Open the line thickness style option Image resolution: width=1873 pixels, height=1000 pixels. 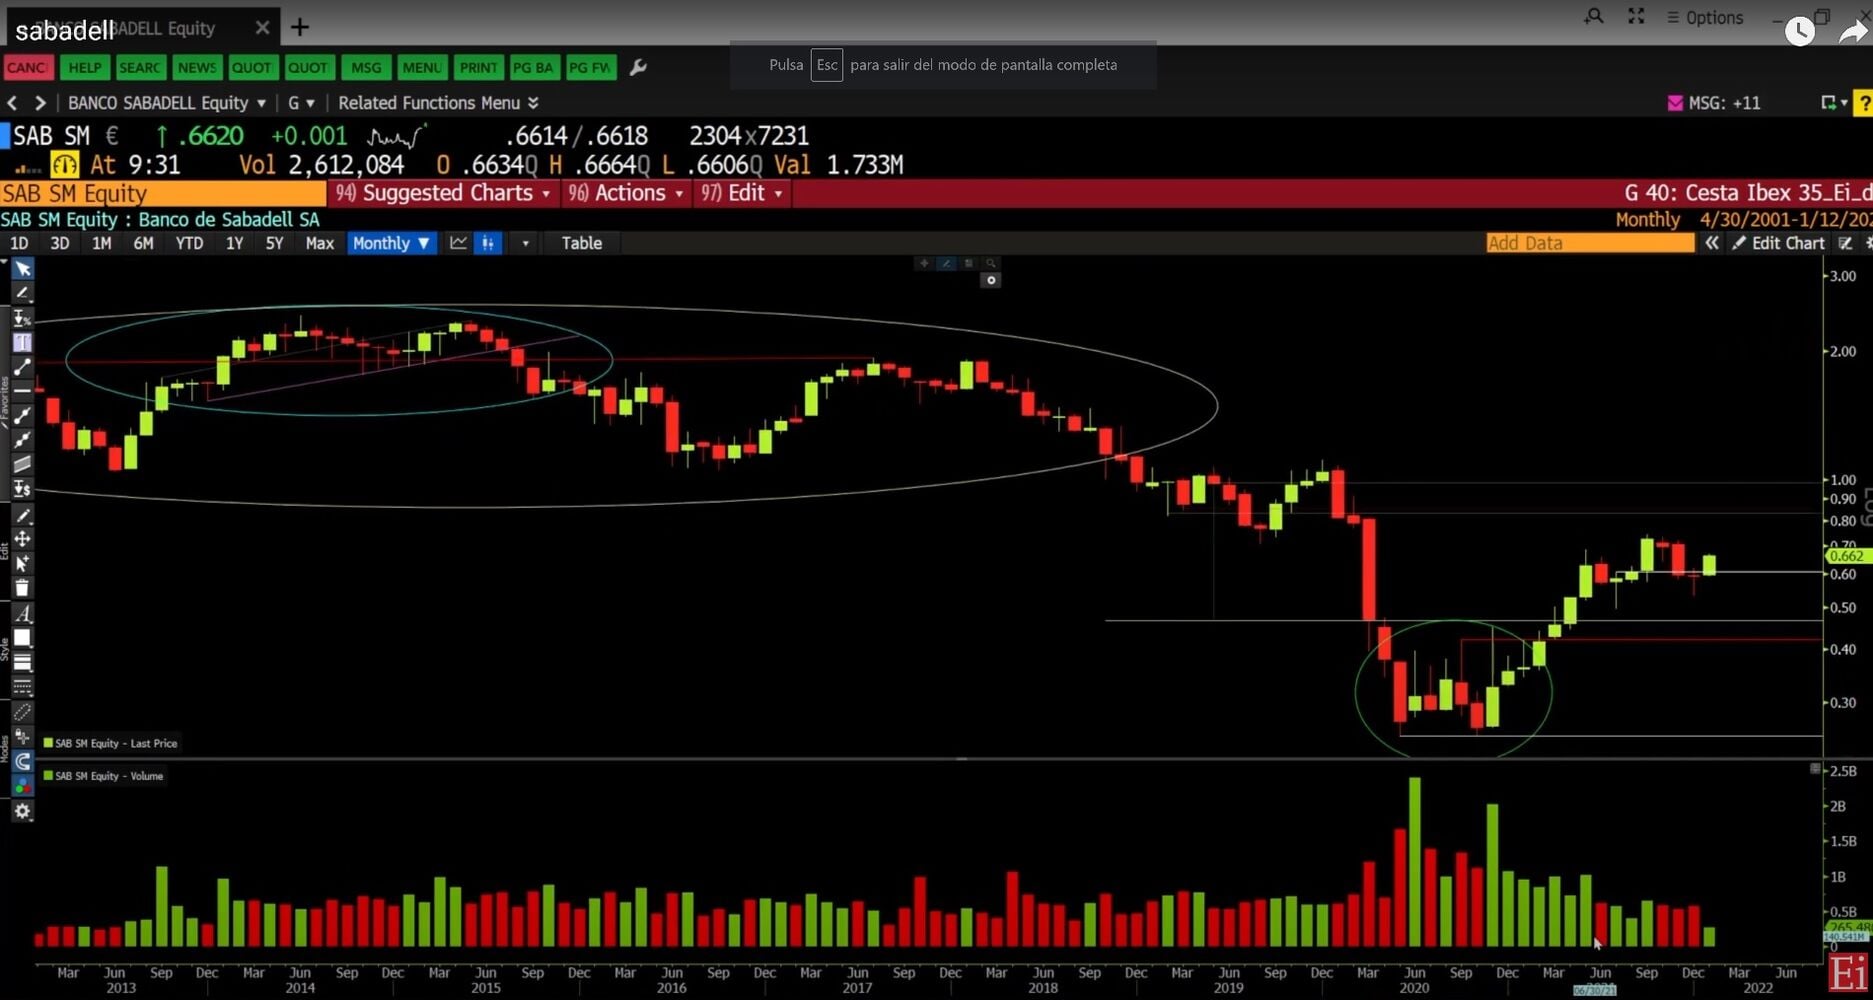pyautogui.click(x=22, y=662)
